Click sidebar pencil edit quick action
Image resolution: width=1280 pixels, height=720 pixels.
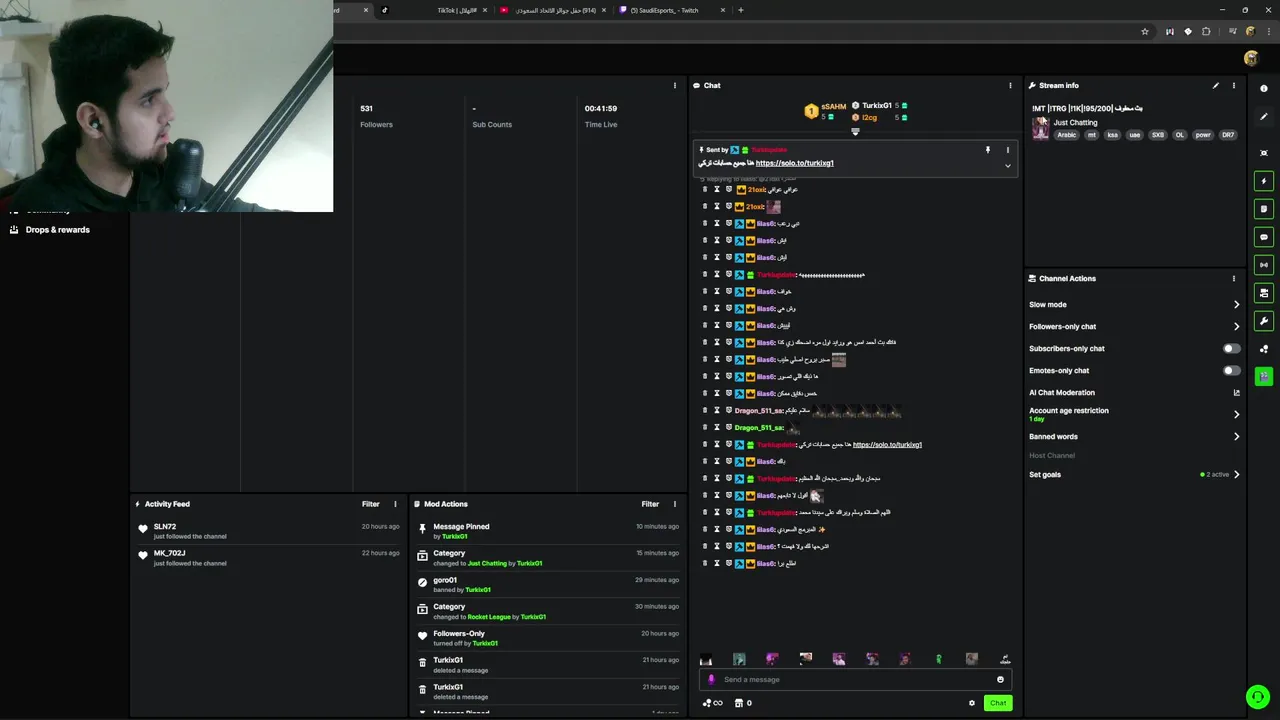pyautogui.click(x=1264, y=117)
